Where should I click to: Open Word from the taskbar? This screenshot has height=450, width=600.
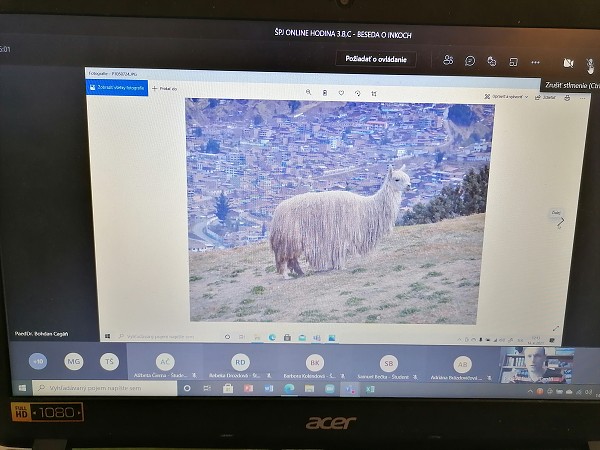click(269, 389)
